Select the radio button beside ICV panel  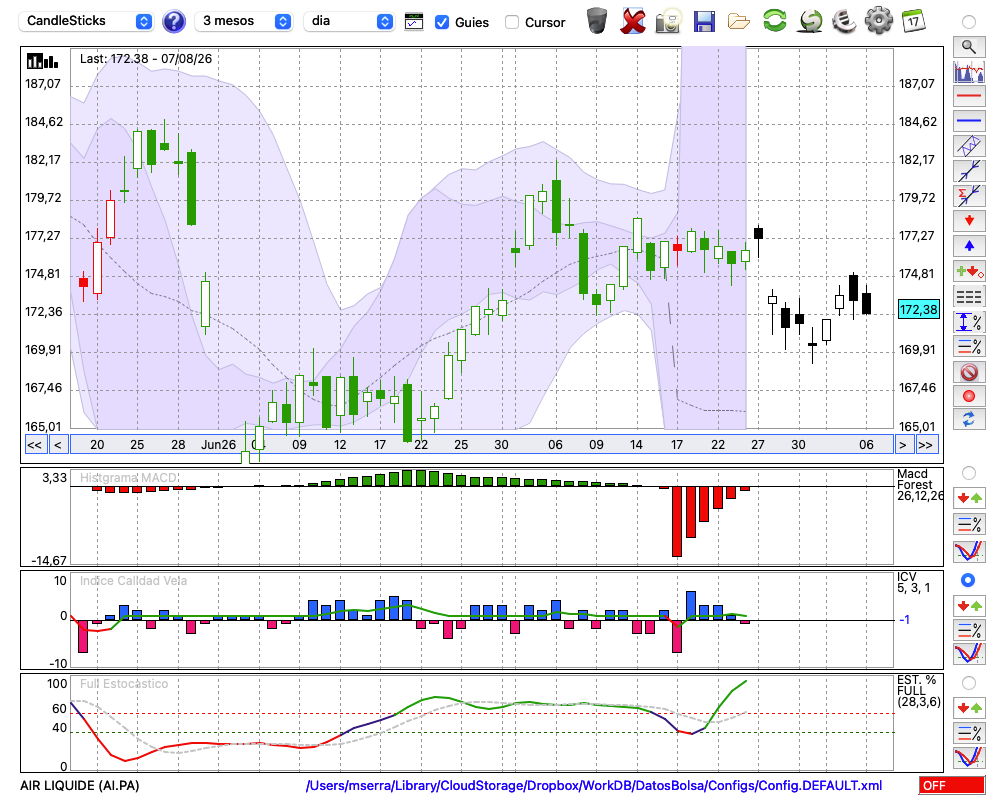tap(968, 580)
